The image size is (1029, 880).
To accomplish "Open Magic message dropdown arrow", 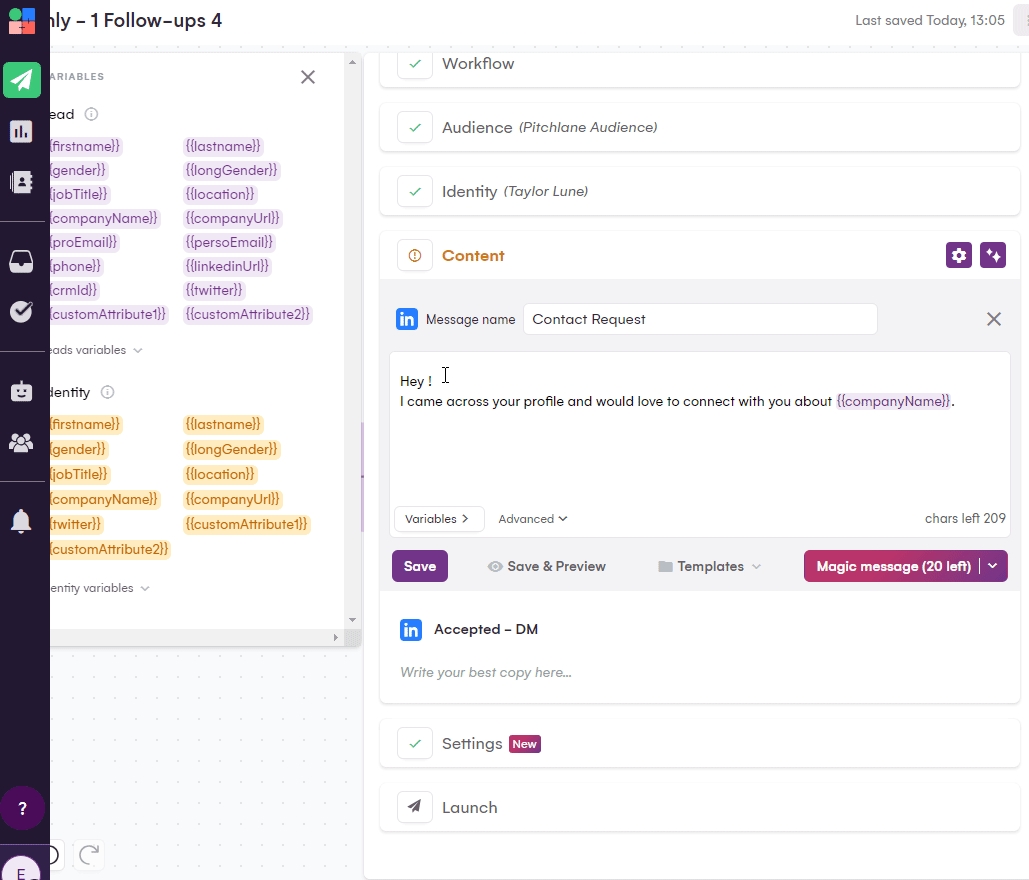I will pos(993,566).
